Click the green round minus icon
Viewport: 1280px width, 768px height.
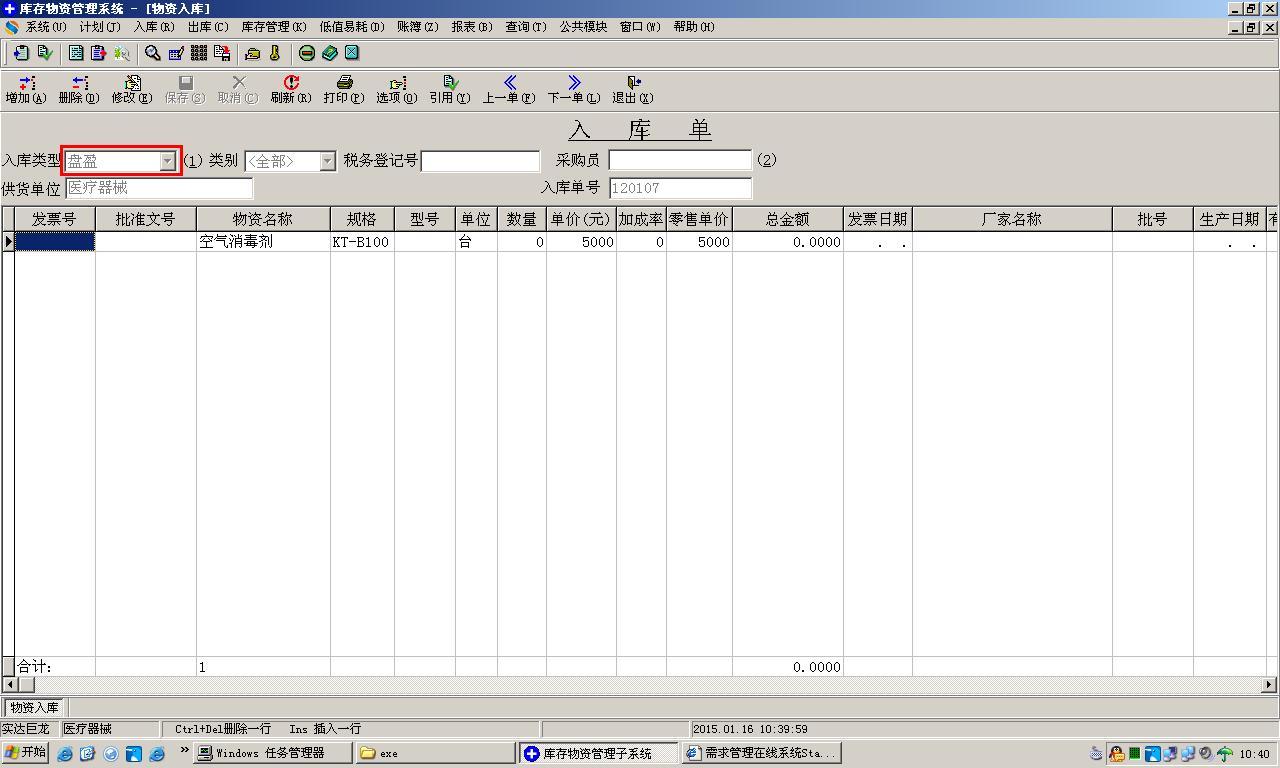click(x=307, y=53)
